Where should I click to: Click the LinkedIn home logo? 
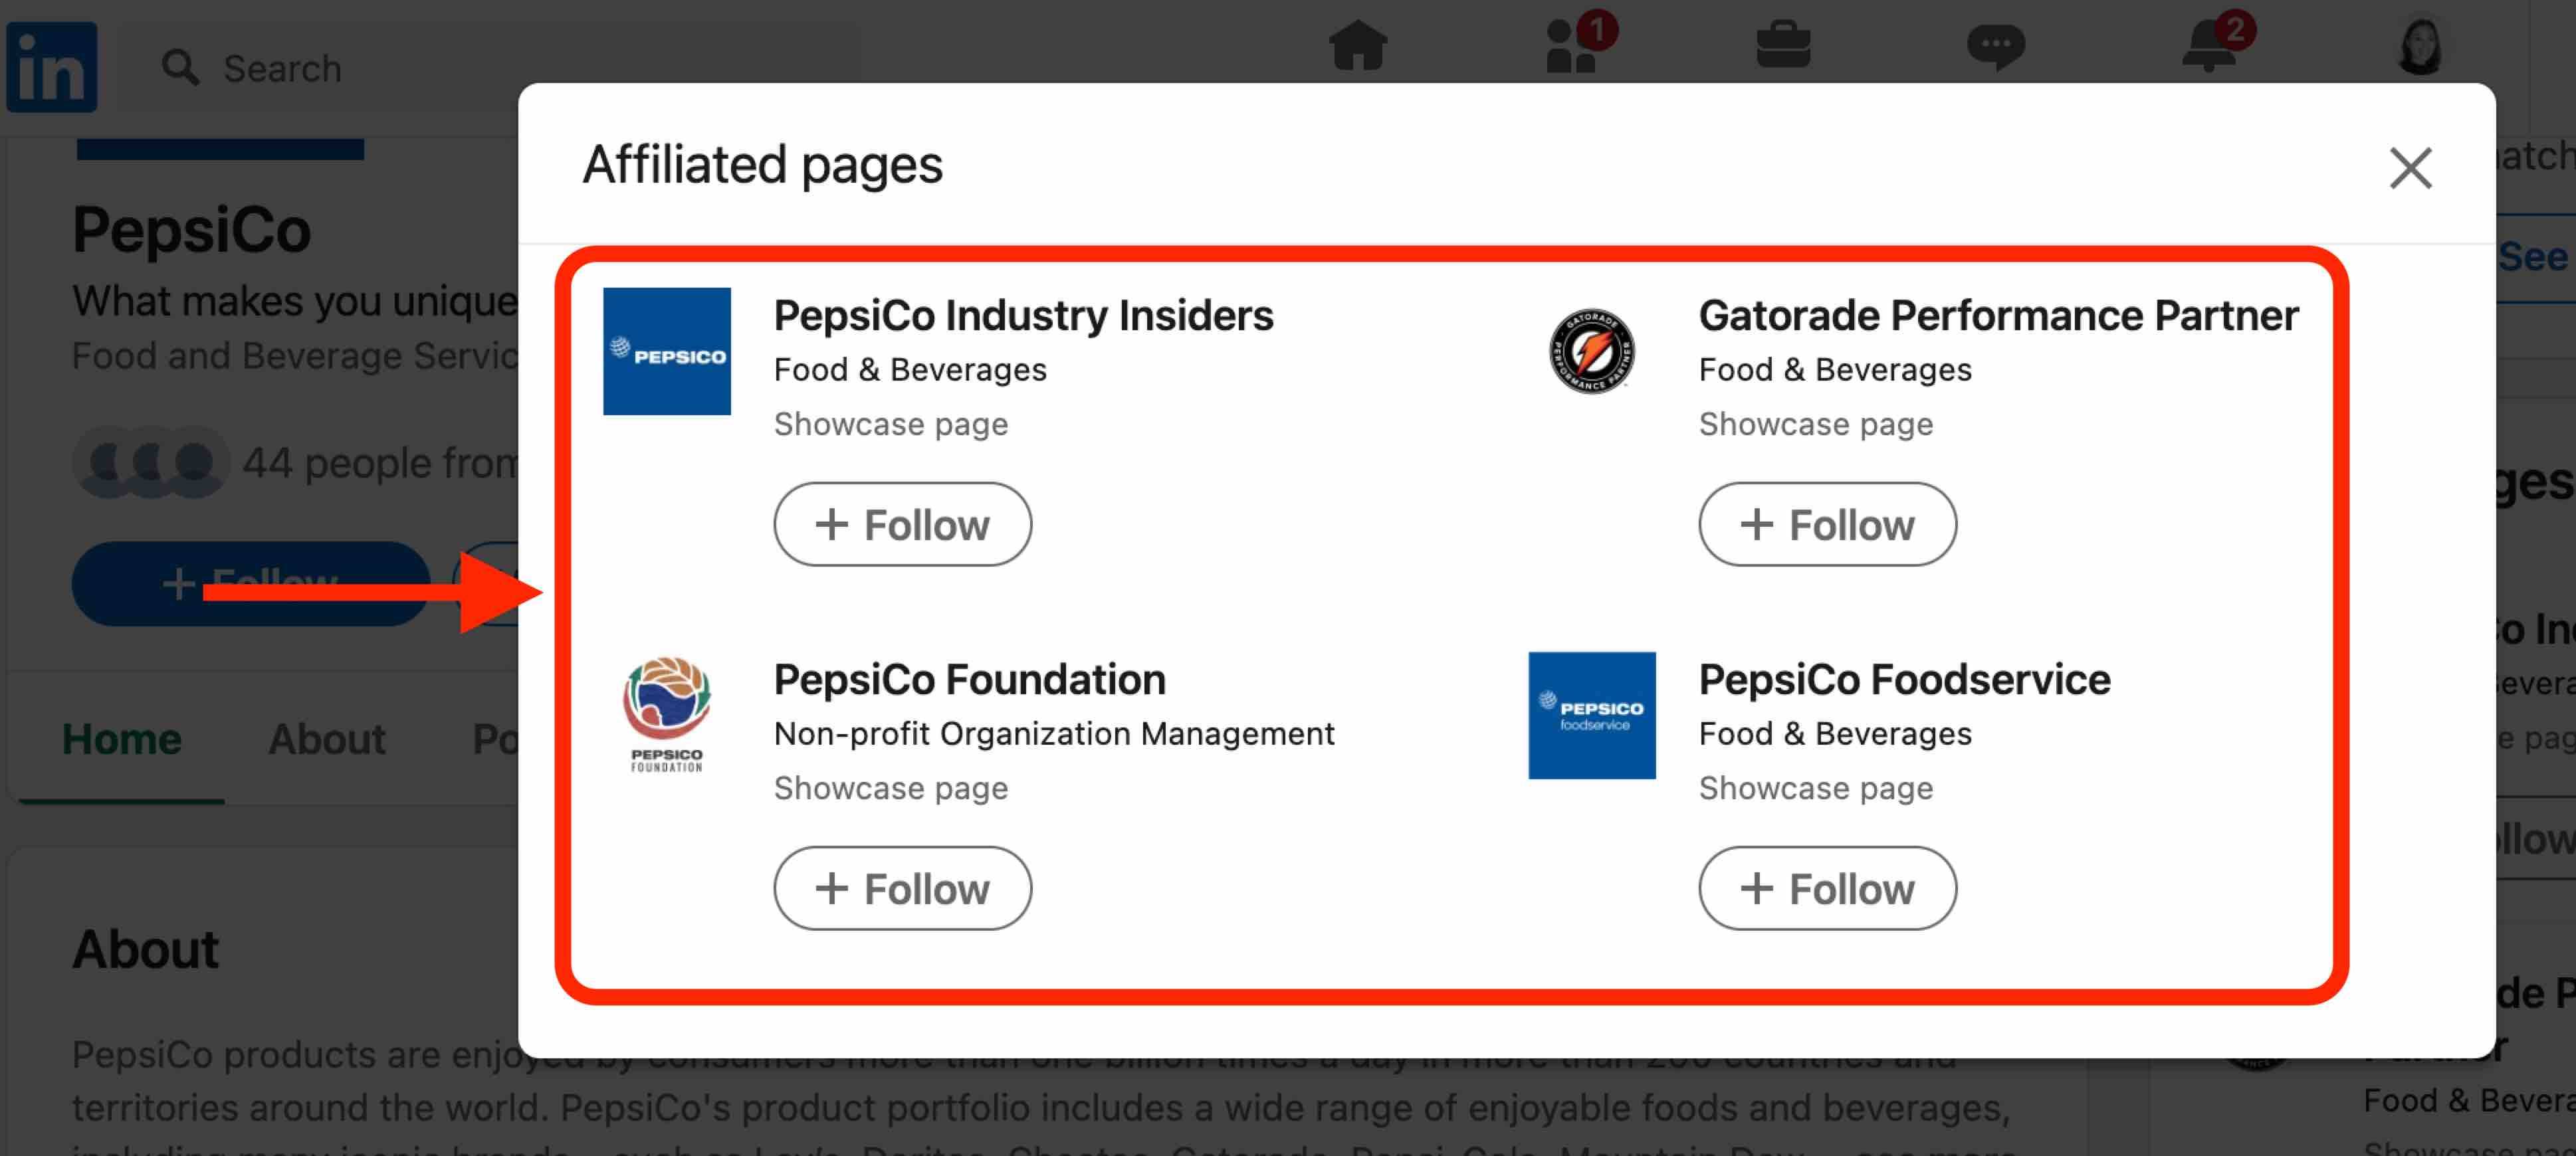click(50, 66)
